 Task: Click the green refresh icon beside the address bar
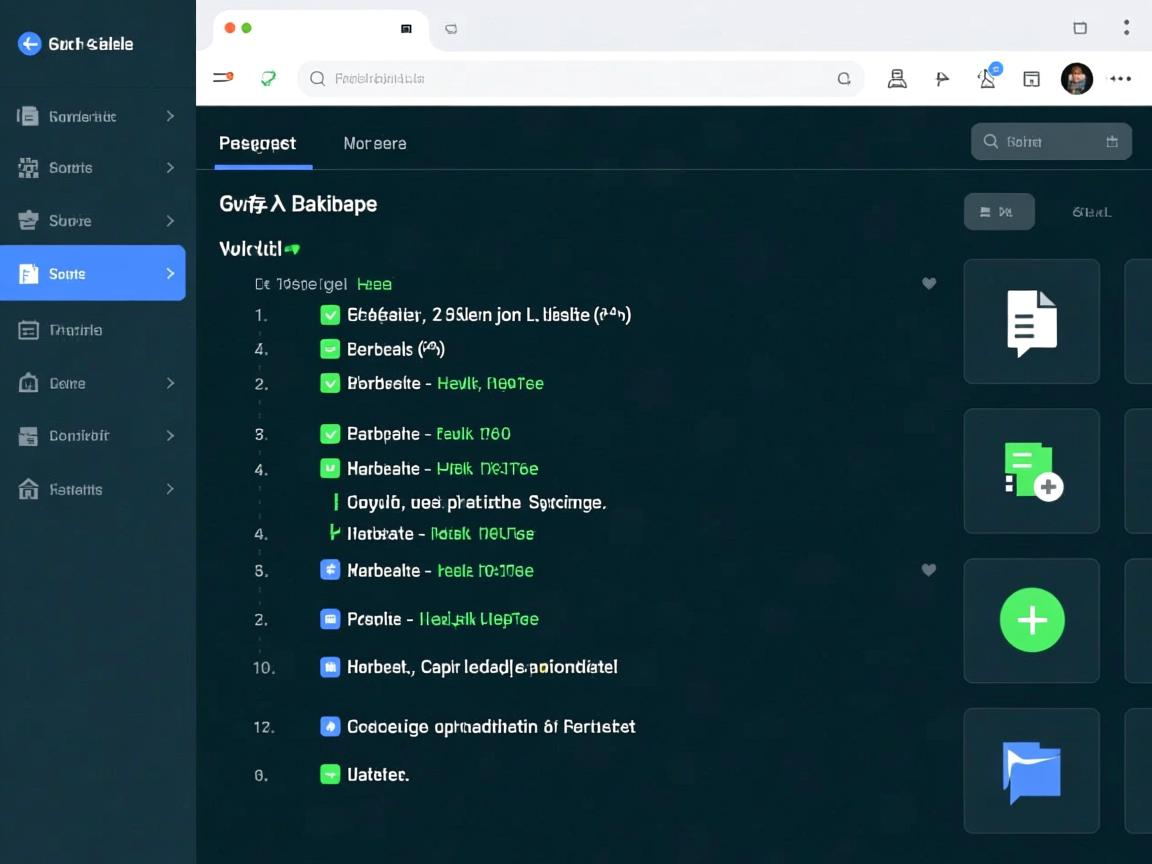click(x=268, y=78)
